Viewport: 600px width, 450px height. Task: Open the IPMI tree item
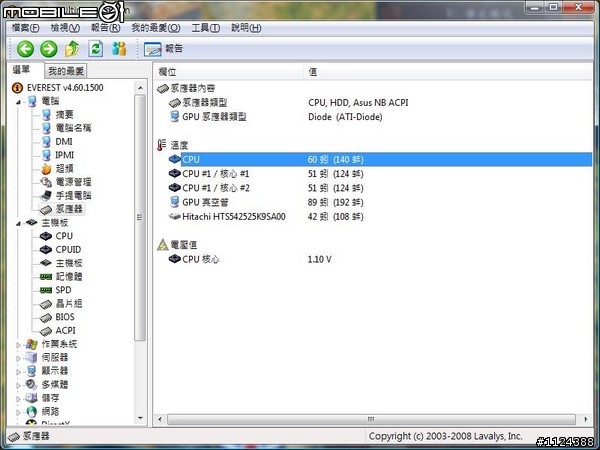[x=64, y=155]
